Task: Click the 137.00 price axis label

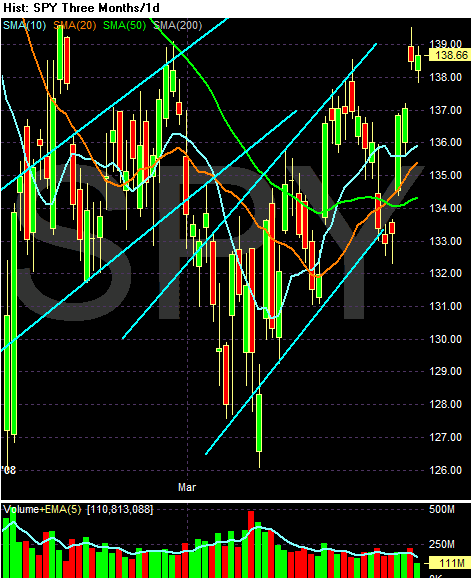Action: coord(446,110)
